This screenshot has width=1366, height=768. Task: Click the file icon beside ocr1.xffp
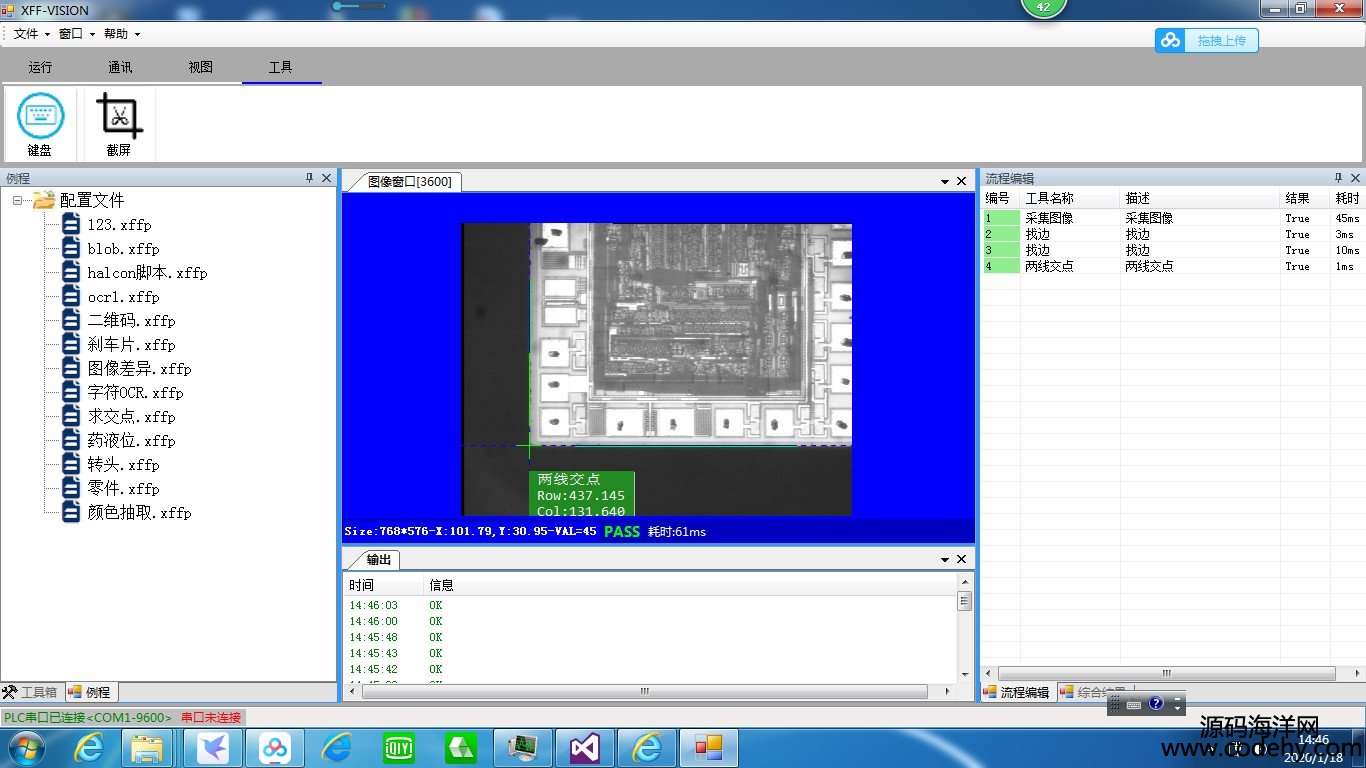tap(71, 296)
